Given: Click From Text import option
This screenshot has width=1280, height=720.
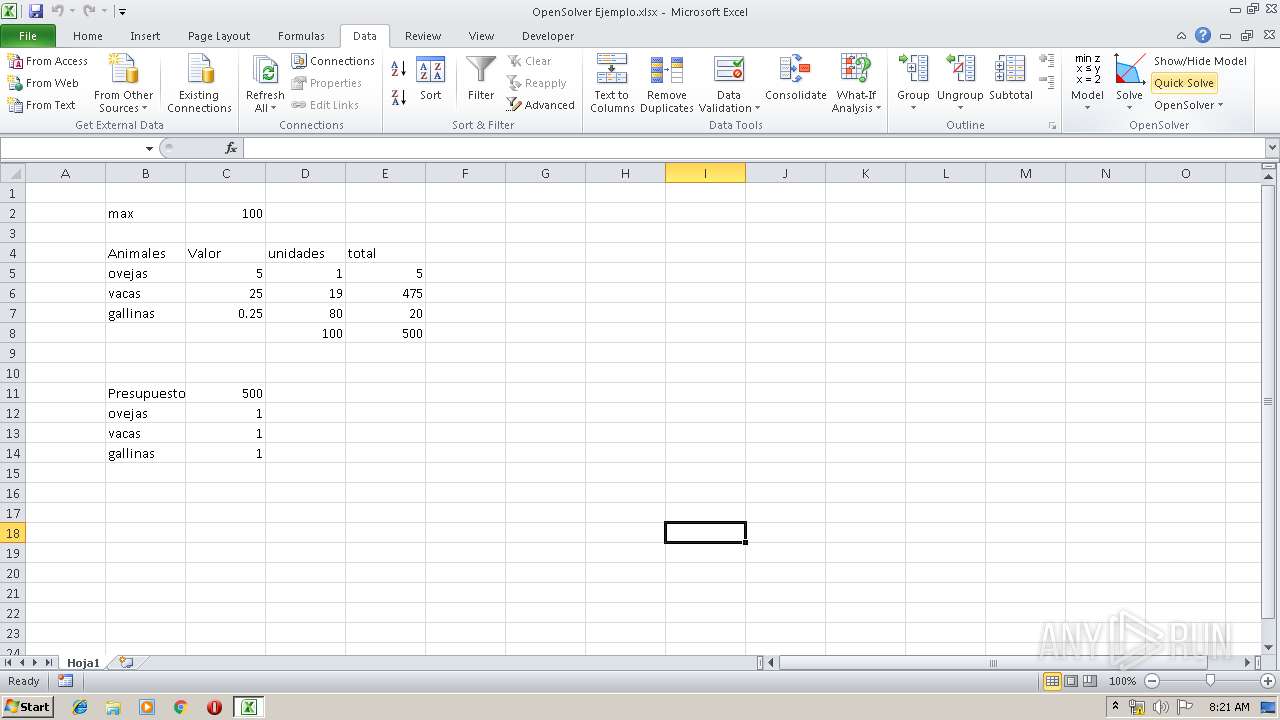Looking at the screenshot, I should click(x=41, y=105).
